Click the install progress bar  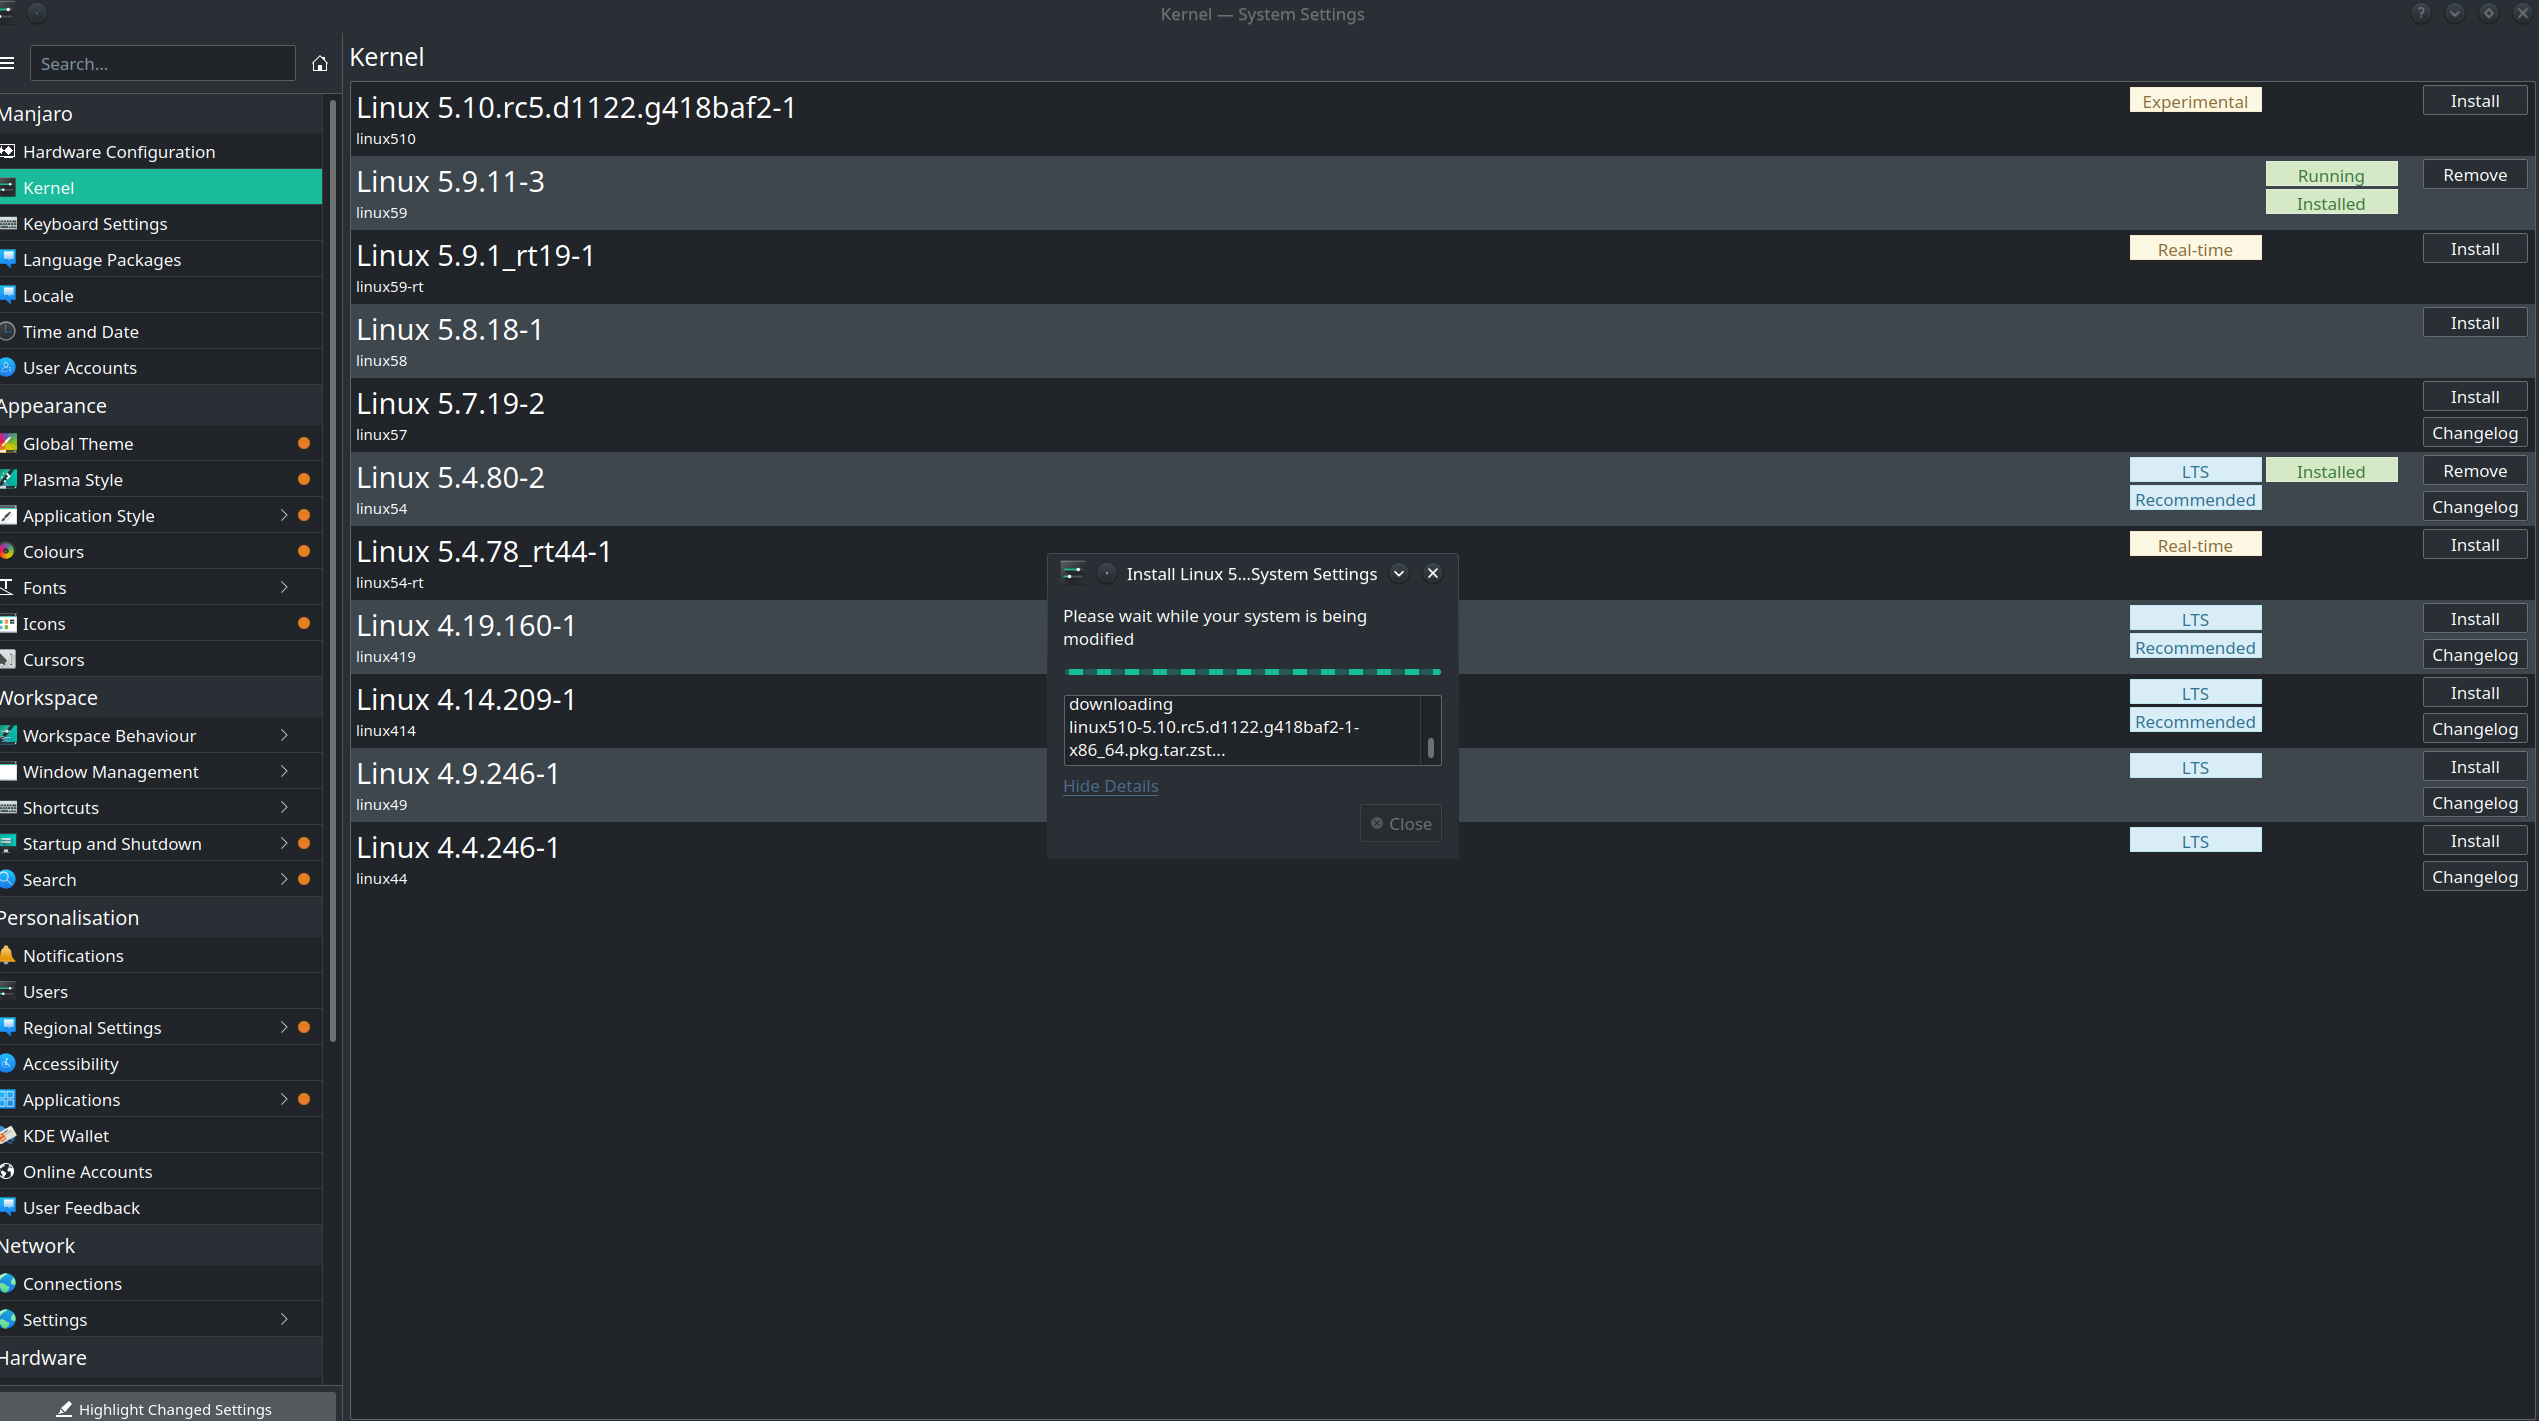coord(1252,672)
